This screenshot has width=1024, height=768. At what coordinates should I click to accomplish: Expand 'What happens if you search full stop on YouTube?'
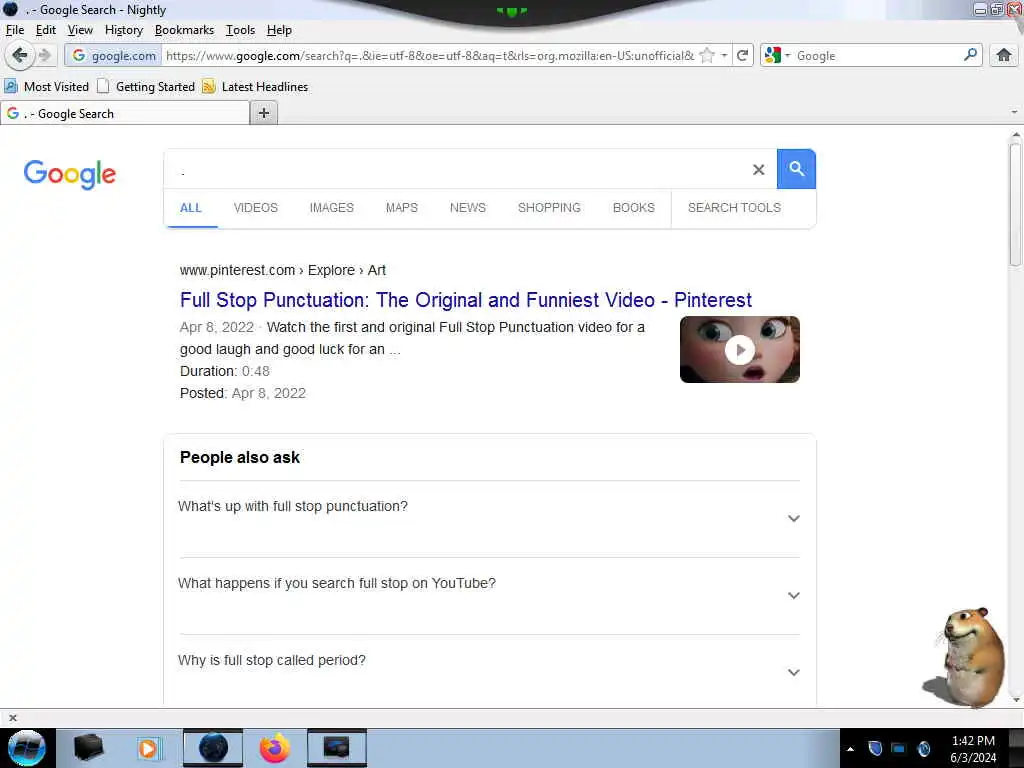488,596
